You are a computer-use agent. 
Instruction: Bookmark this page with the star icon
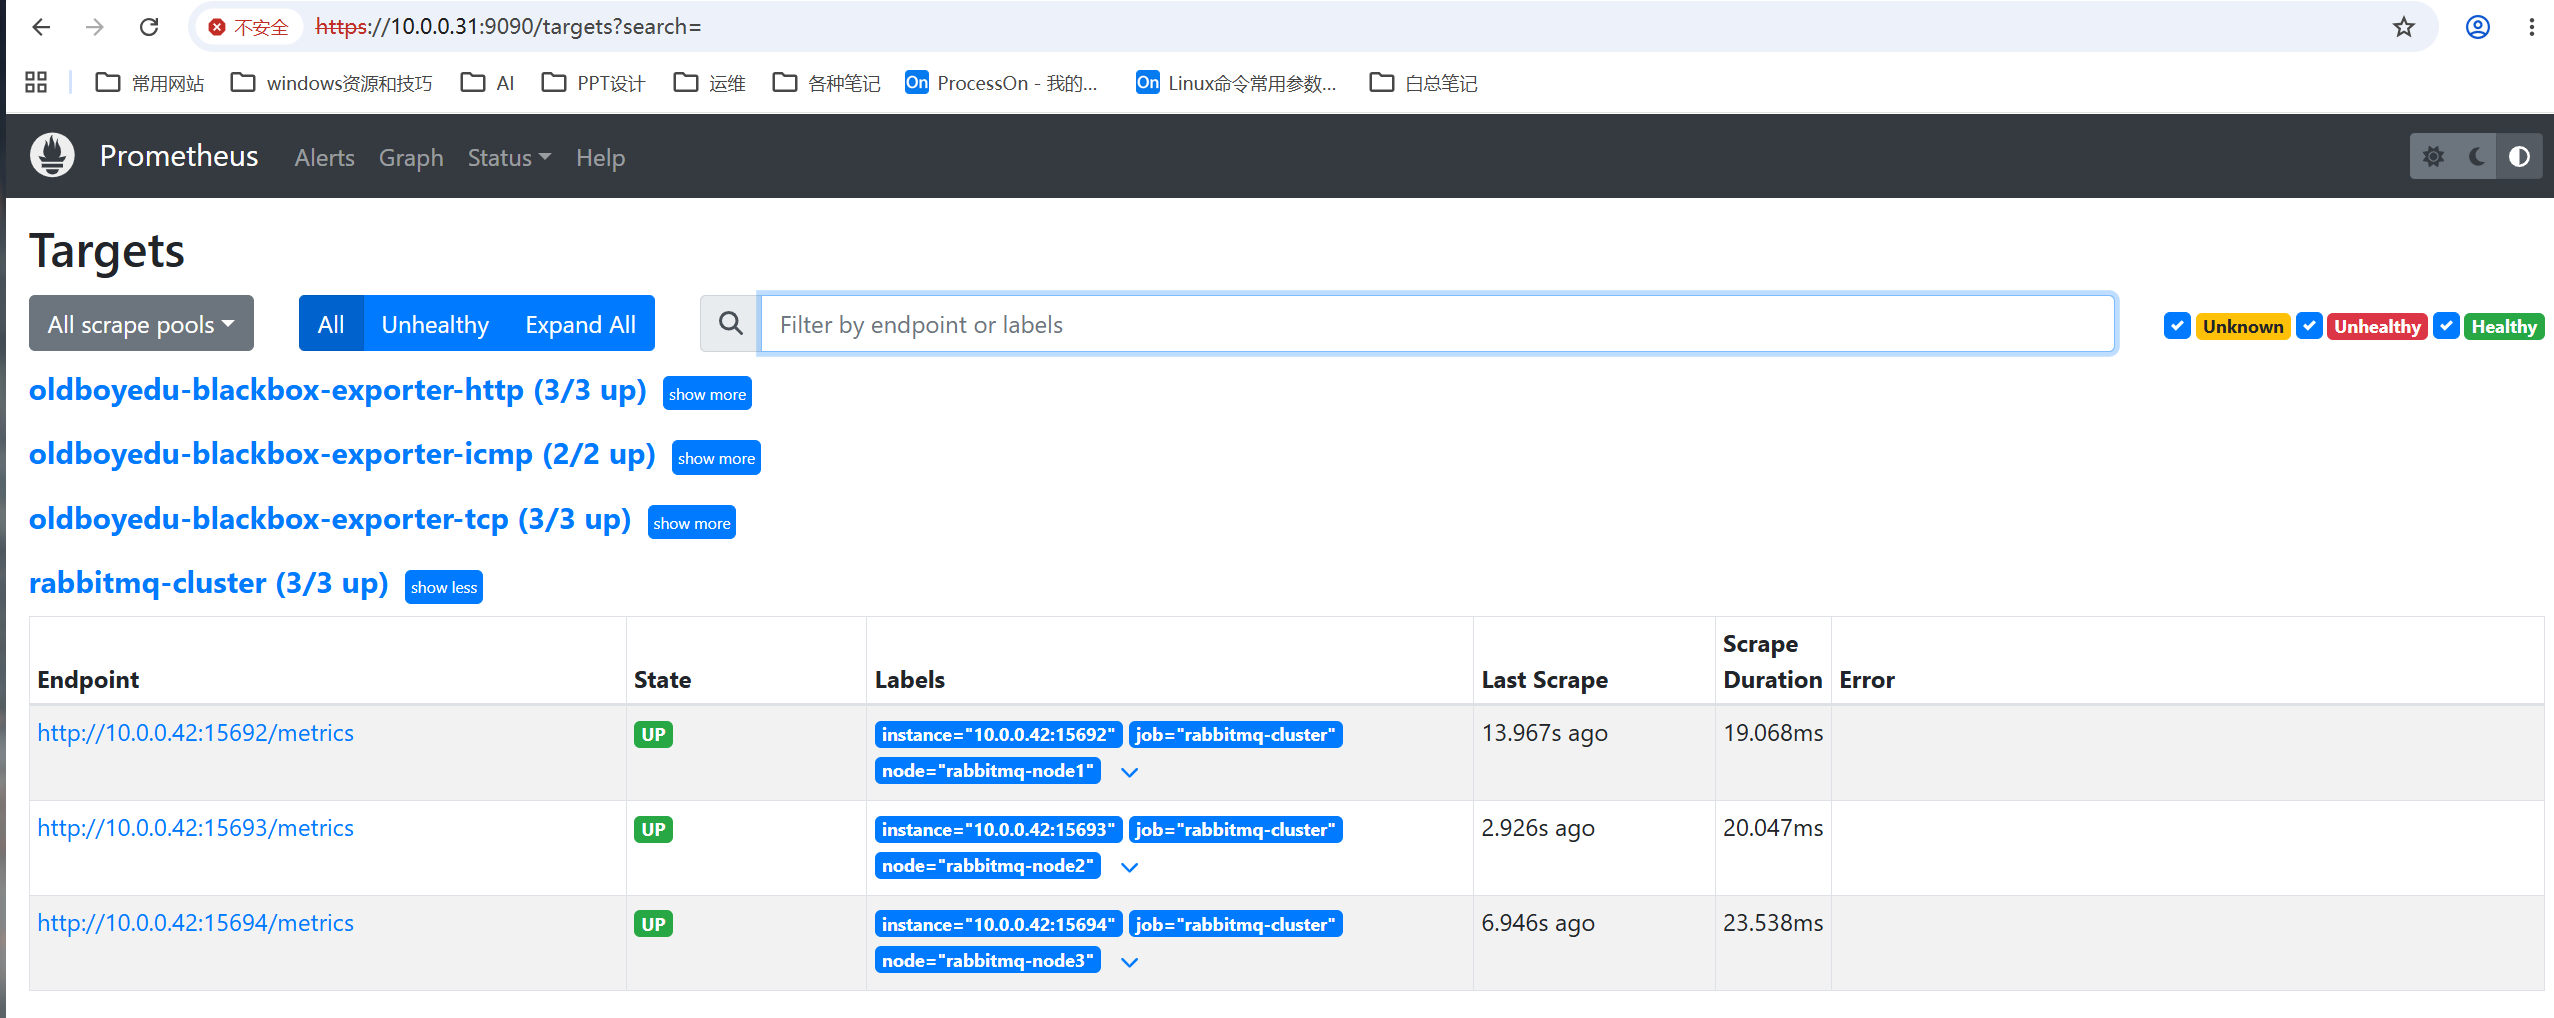2404,27
